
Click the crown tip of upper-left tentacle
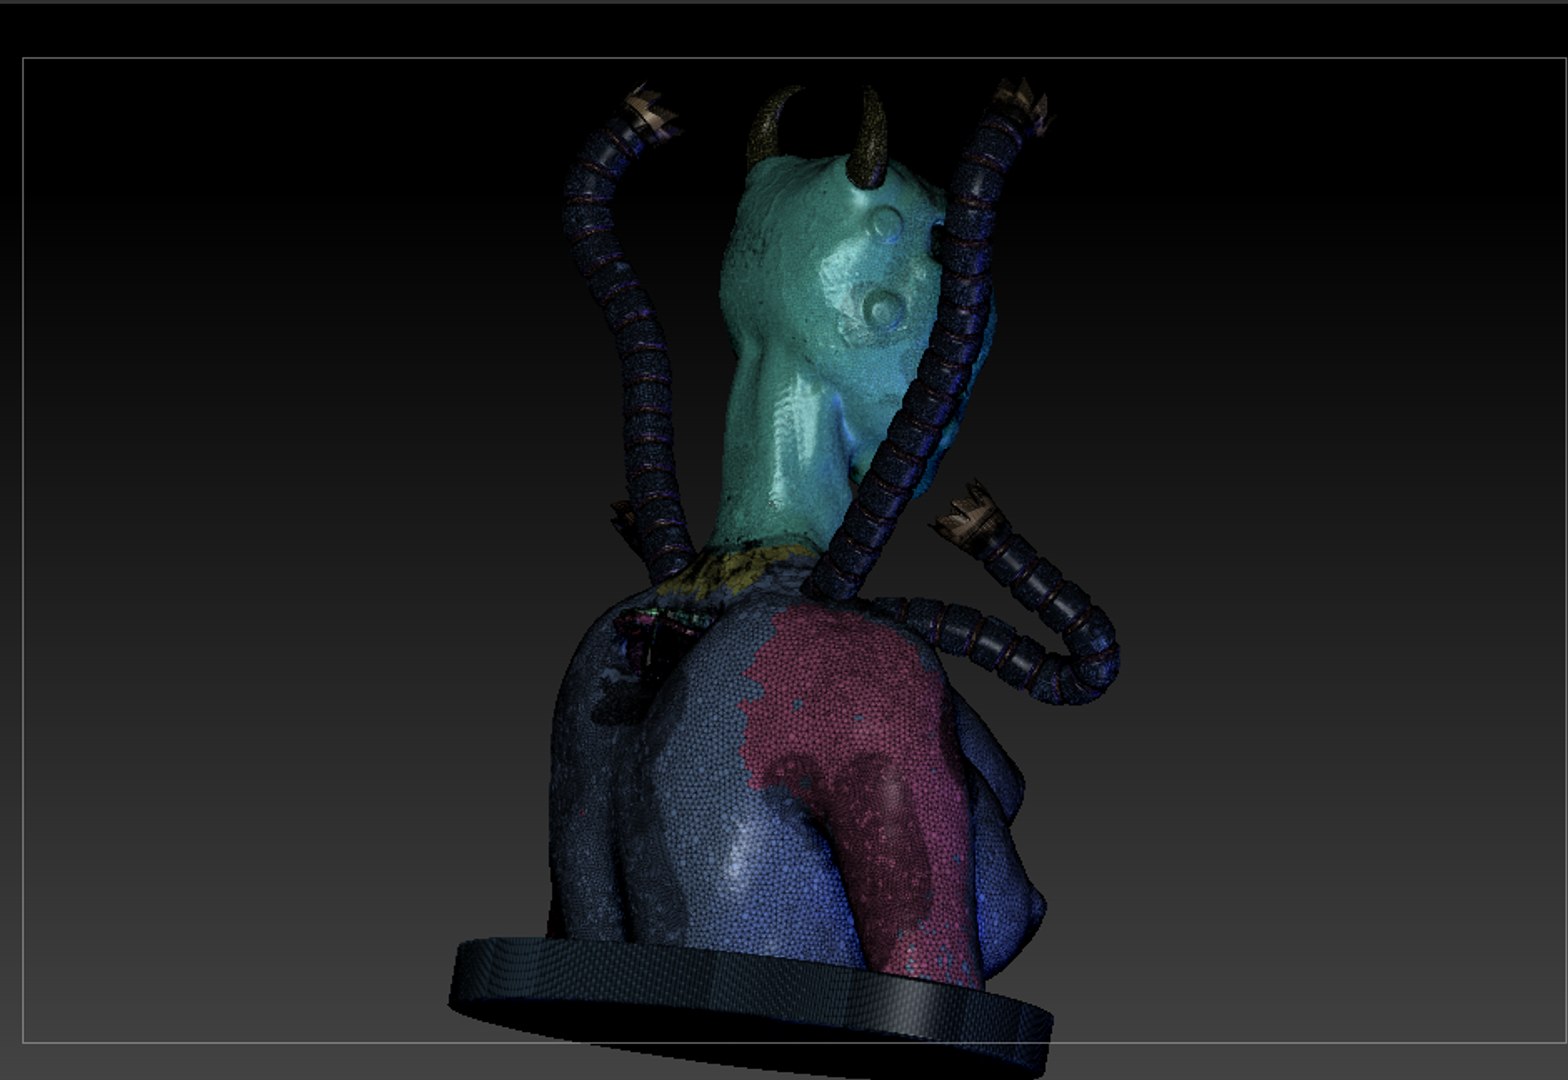click(x=651, y=112)
